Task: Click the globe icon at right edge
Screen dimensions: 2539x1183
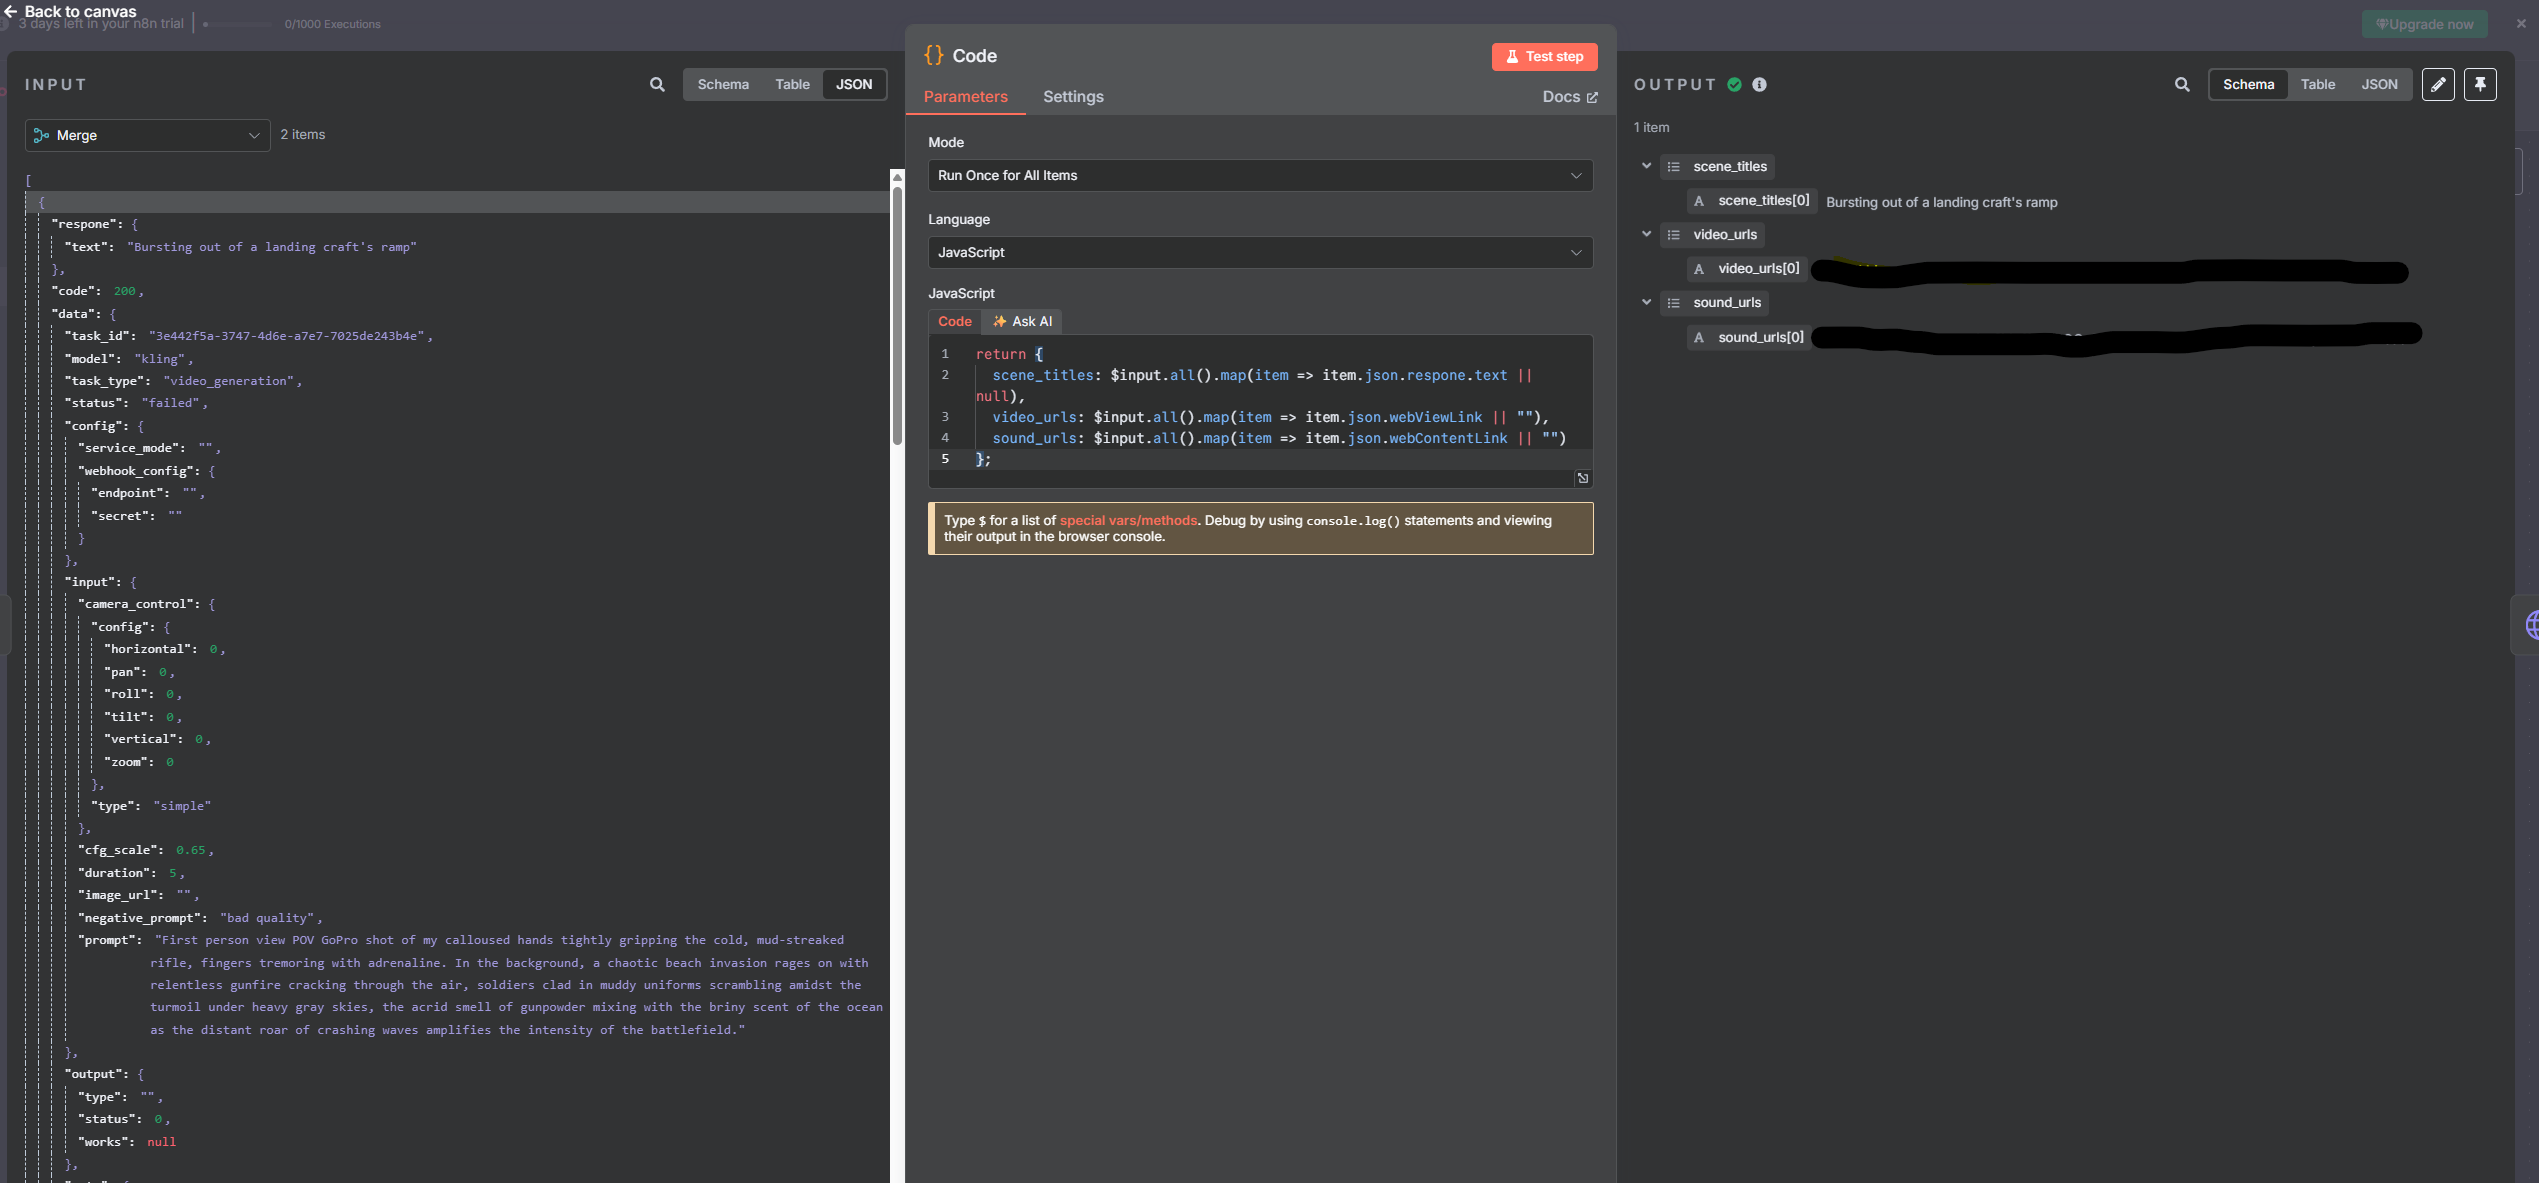Action: [2530, 626]
